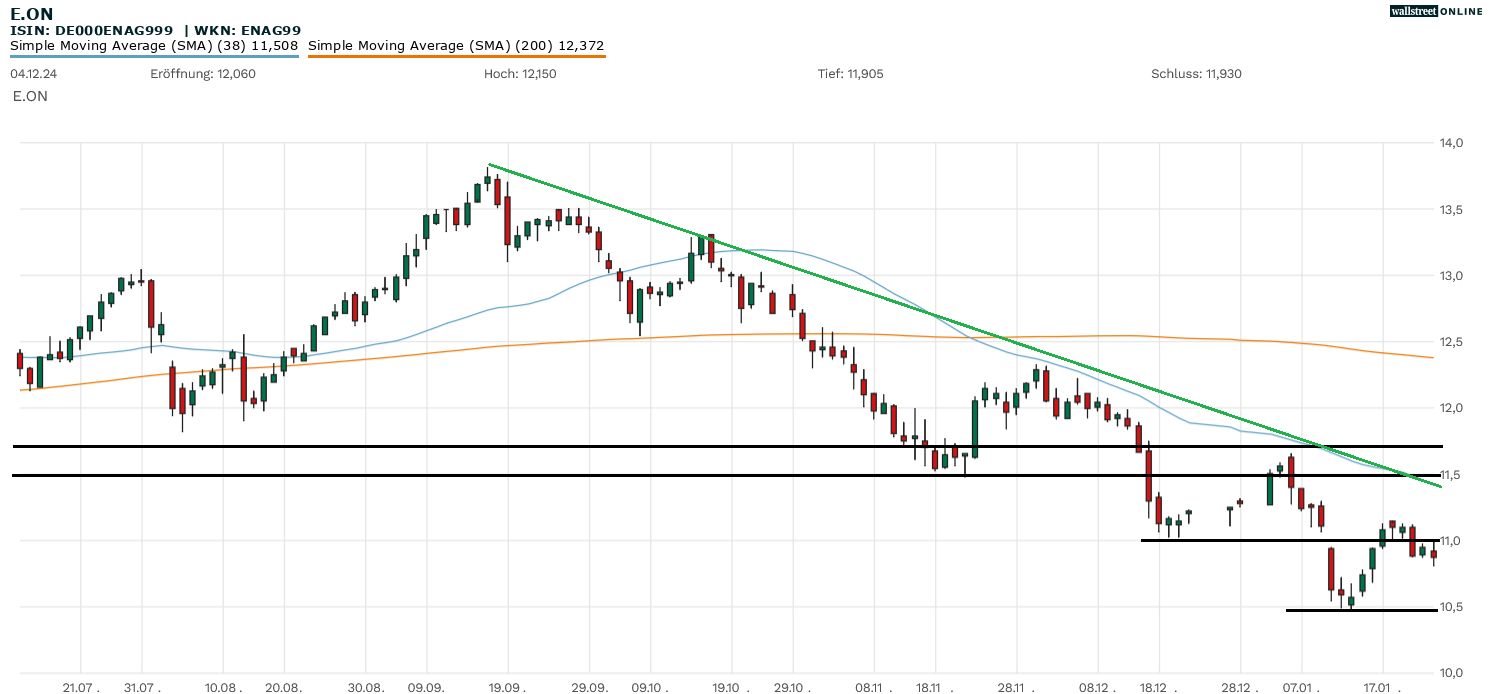The height and width of the screenshot is (694, 1490).
Task: Toggle the SMA (200) legend entry
Action: point(455,45)
